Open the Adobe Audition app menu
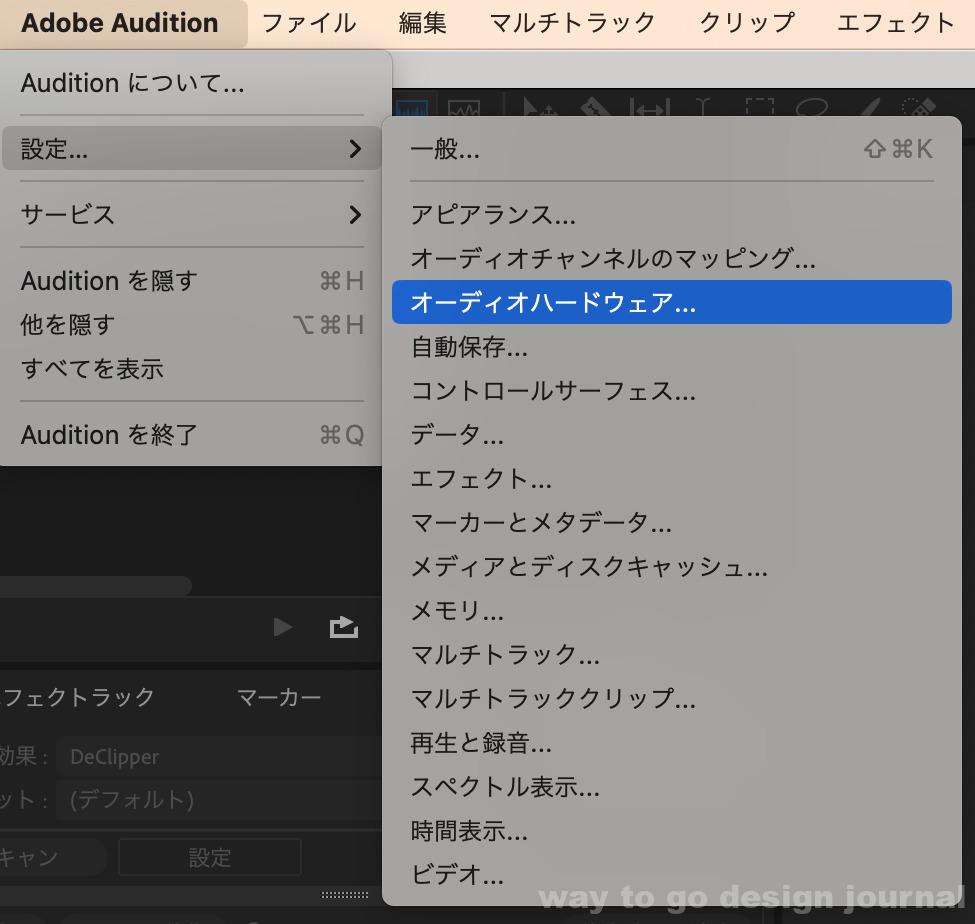Image resolution: width=975 pixels, height=924 pixels. click(120, 23)
